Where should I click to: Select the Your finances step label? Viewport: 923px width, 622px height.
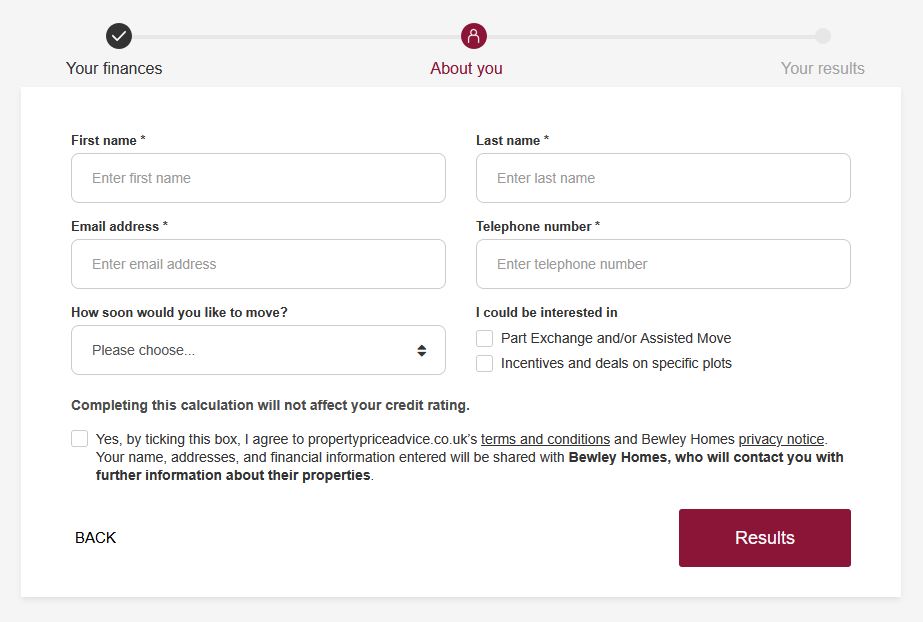tap(114, 68)
